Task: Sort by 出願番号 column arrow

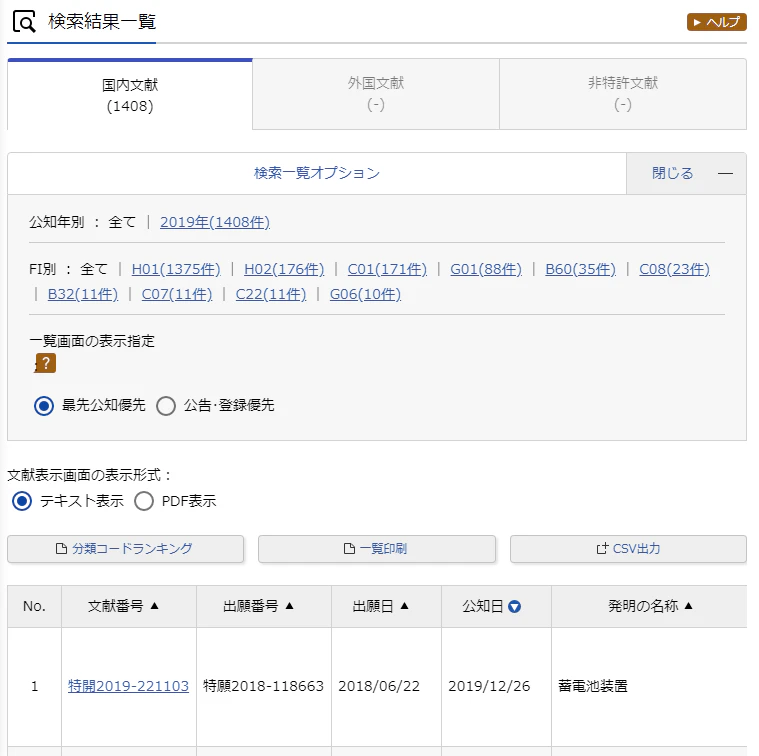Action: point(289,606)
